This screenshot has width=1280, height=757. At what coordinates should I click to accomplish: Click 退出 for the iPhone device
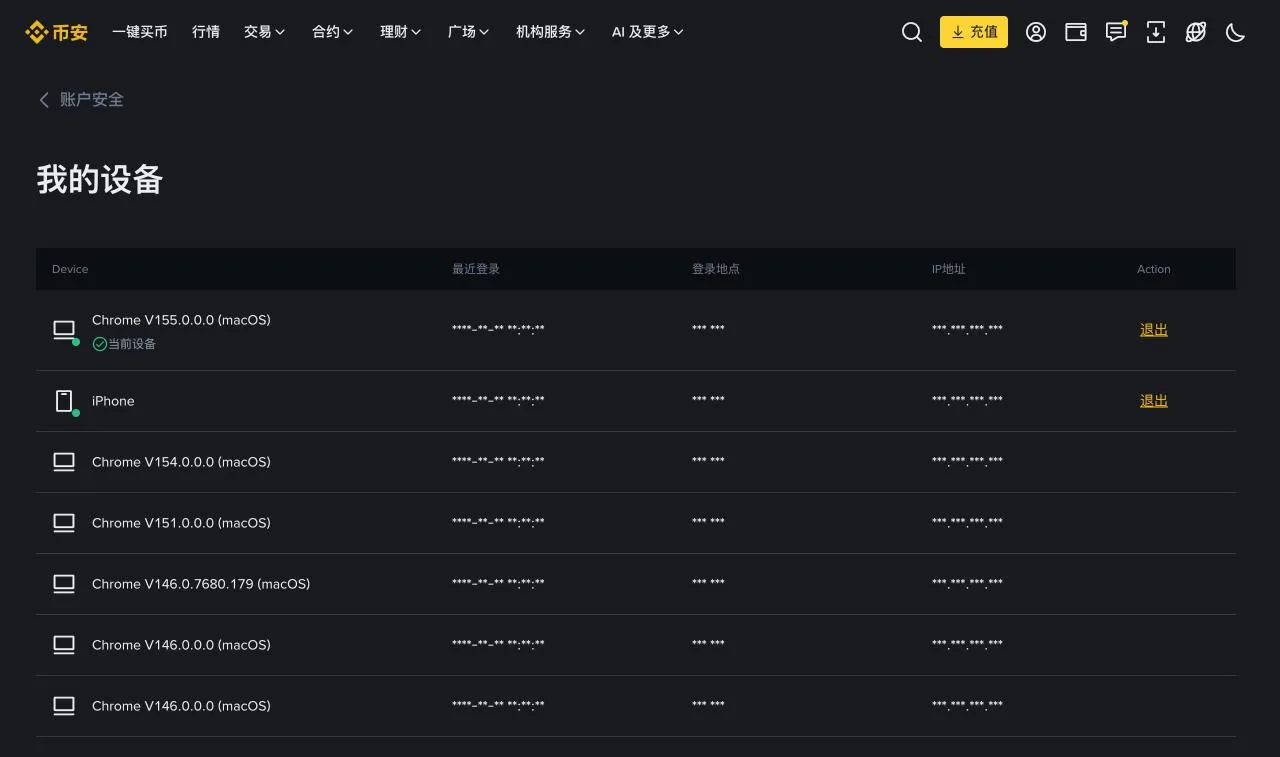tap(1154, 401)
